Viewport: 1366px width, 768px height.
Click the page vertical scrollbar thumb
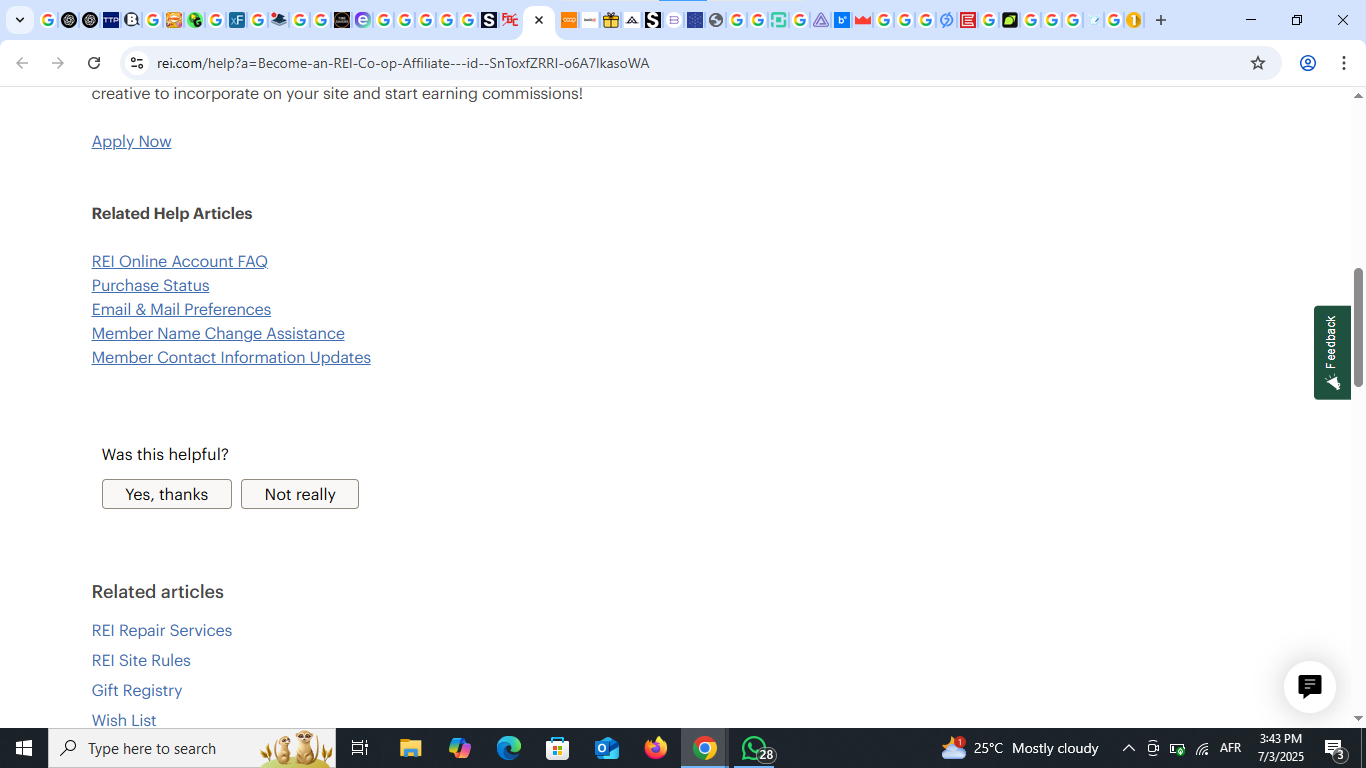[1358, 327]
